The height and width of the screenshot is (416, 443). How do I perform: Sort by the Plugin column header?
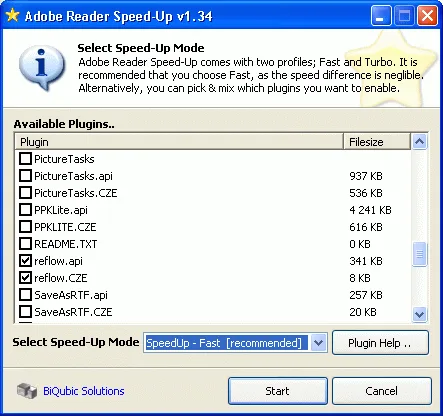pos(179,142)
